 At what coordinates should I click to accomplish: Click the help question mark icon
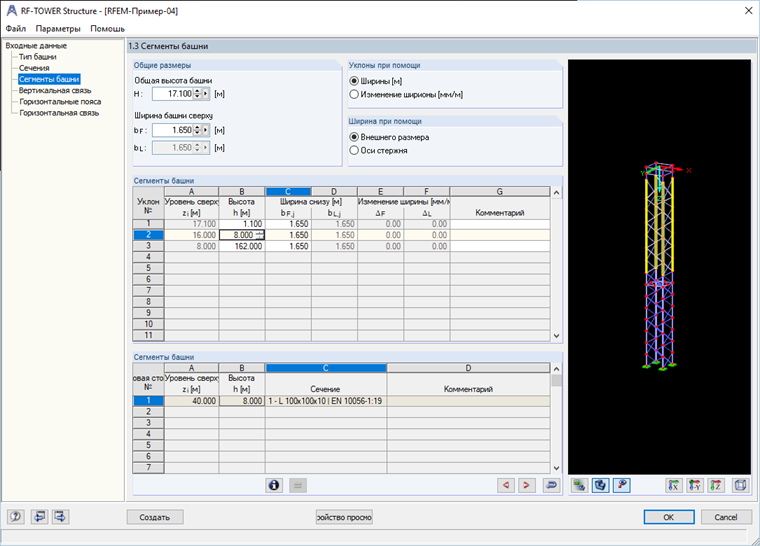coord(16,517)
